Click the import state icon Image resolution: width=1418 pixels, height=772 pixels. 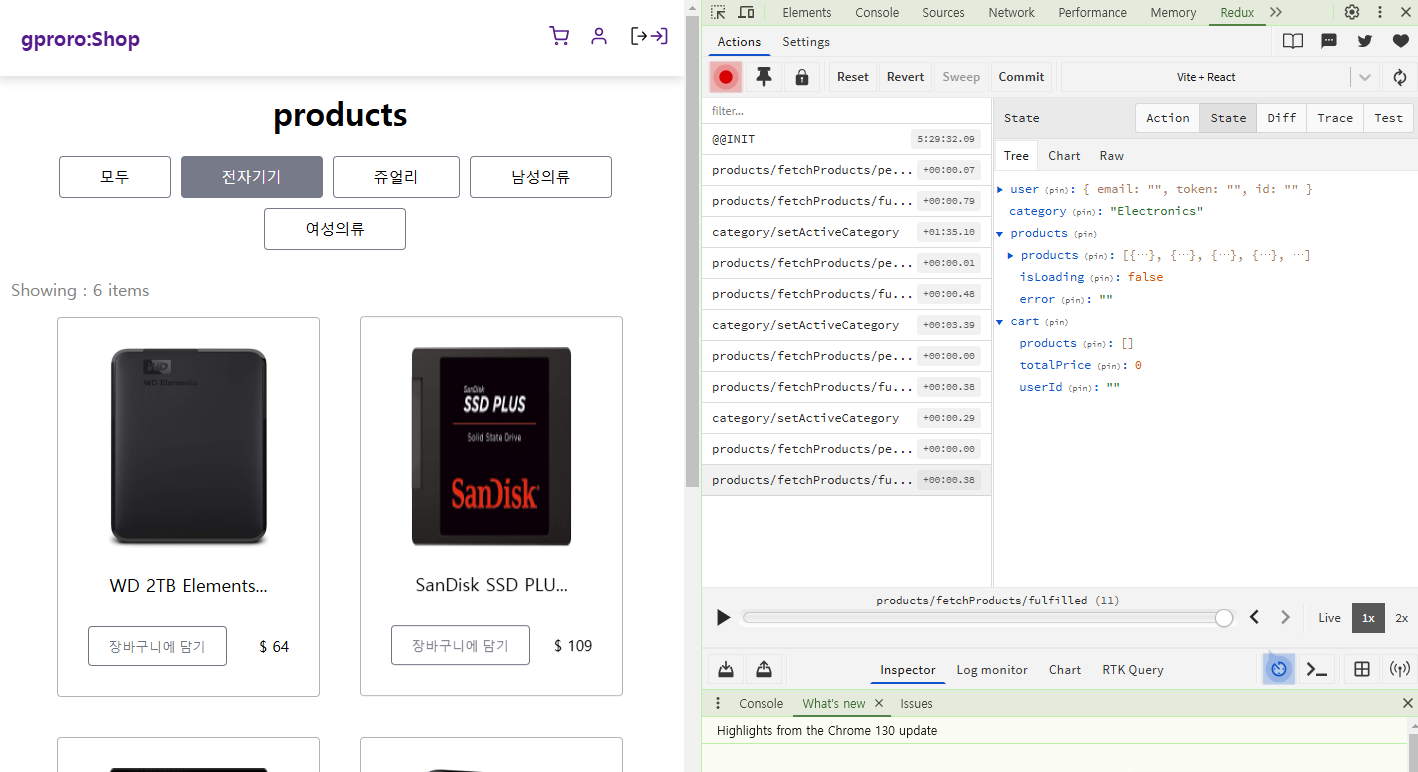click(x=727, y=669)
